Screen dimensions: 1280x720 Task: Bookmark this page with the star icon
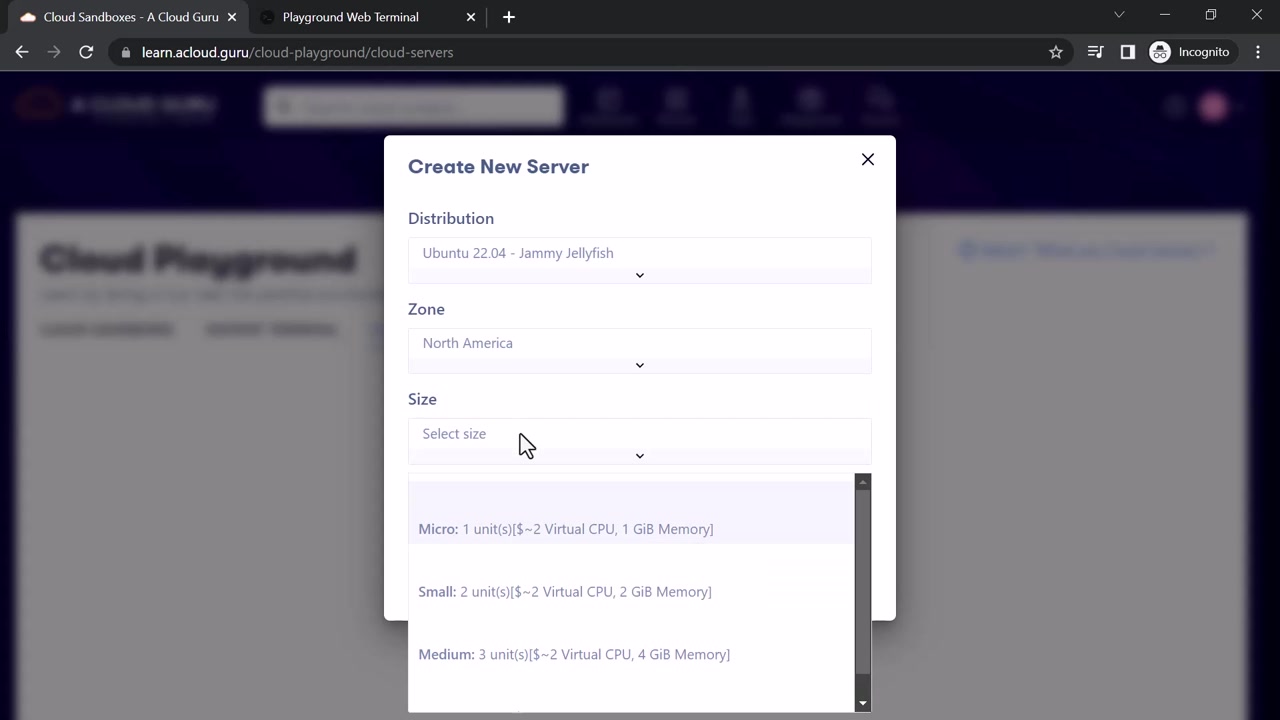(x=1056, y=52)
